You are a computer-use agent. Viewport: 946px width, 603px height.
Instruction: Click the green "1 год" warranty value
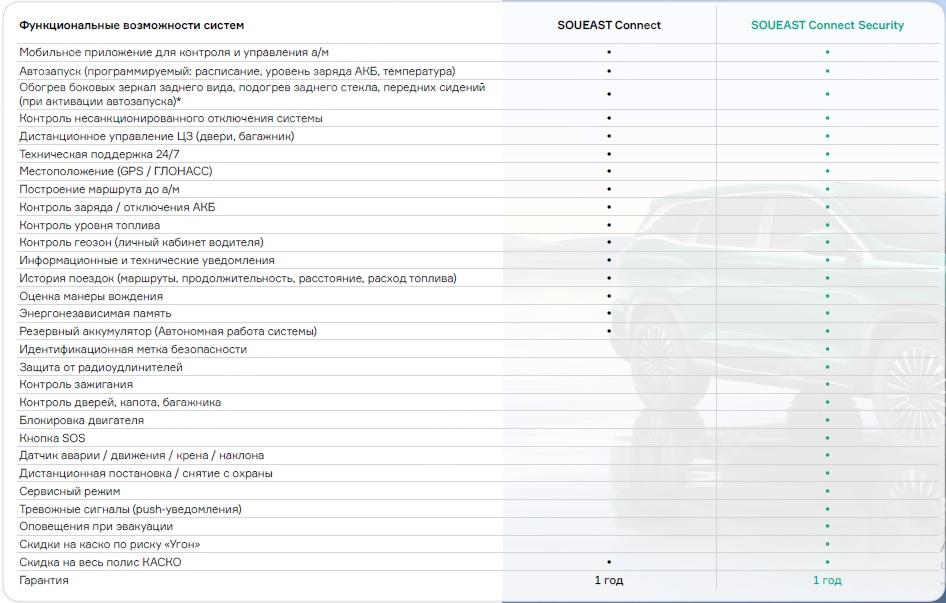[x=827, y=581]
